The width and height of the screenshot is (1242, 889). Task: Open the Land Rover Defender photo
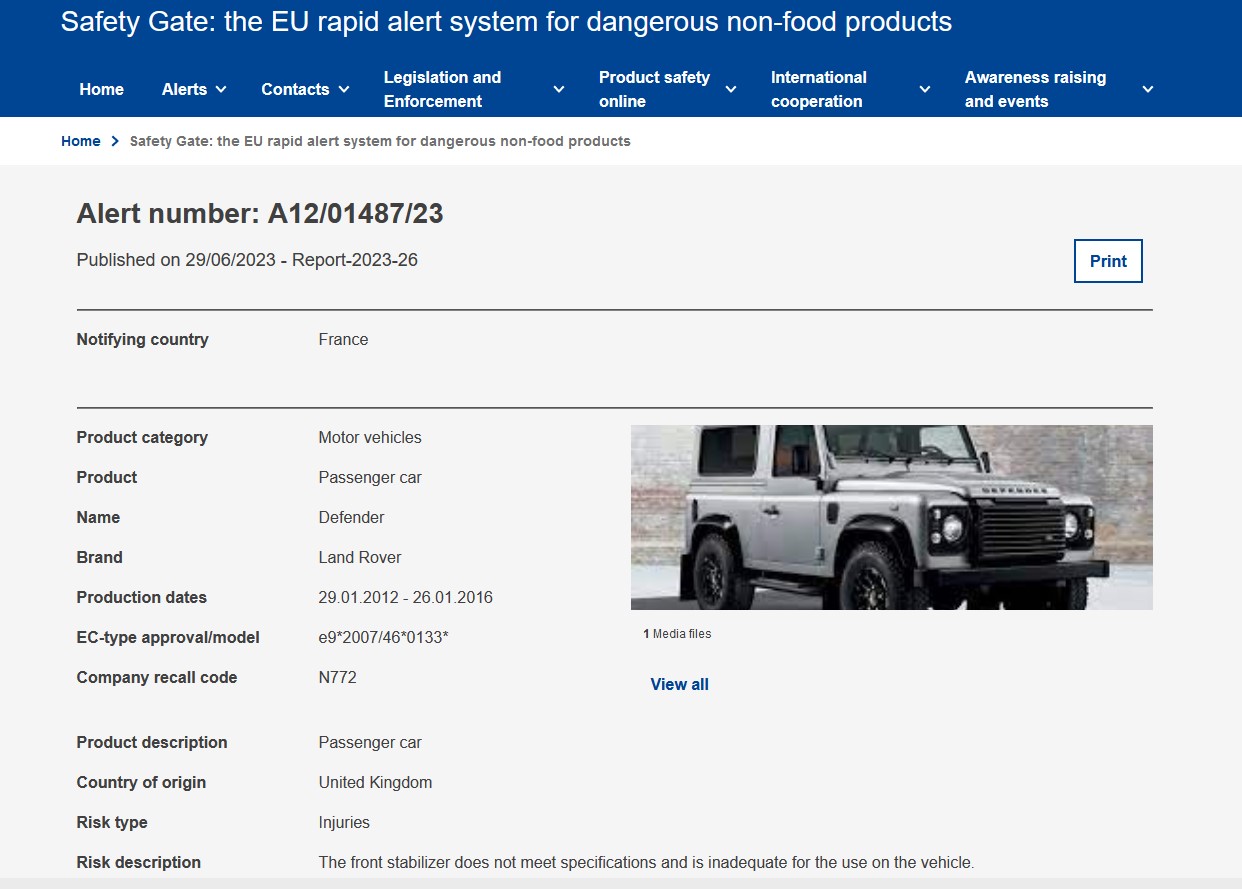(891, 517)
